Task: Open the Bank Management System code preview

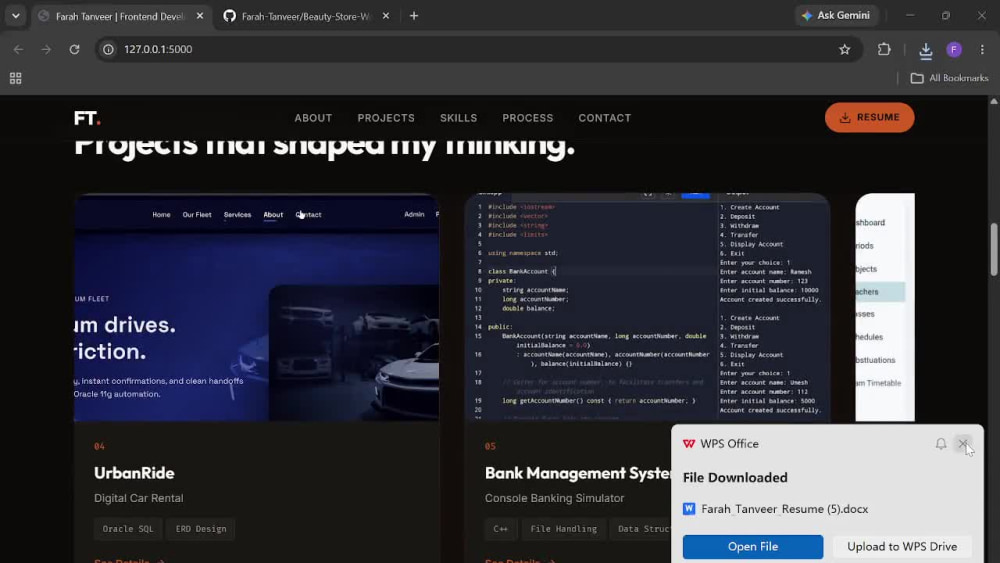Action: click(x=647, y=307)
